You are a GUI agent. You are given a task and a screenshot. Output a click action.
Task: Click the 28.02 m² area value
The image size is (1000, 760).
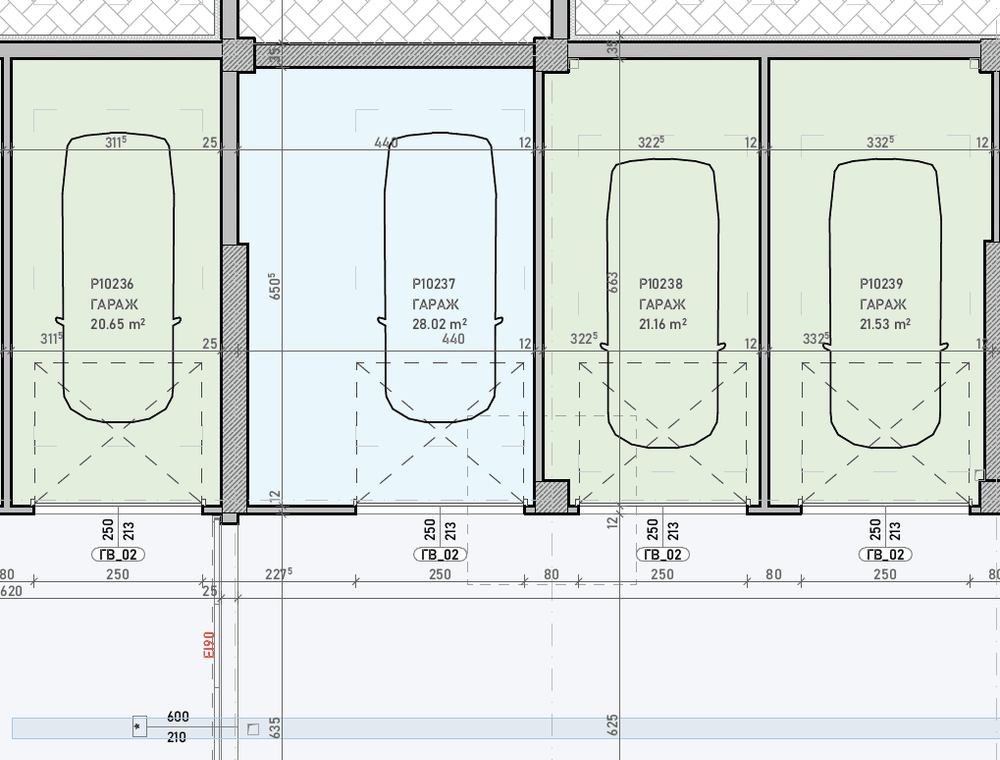pos(440,324)
